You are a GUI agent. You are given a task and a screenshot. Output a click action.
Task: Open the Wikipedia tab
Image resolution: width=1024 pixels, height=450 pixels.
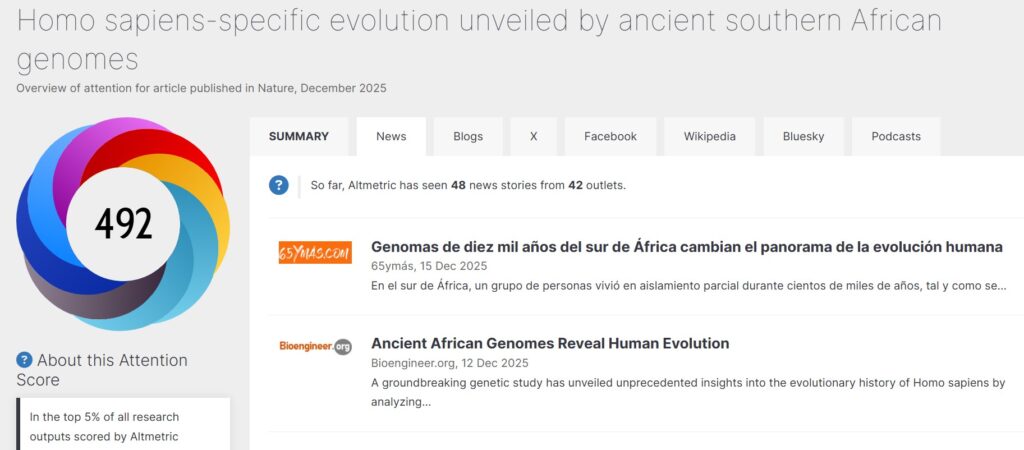coord(709,137)
